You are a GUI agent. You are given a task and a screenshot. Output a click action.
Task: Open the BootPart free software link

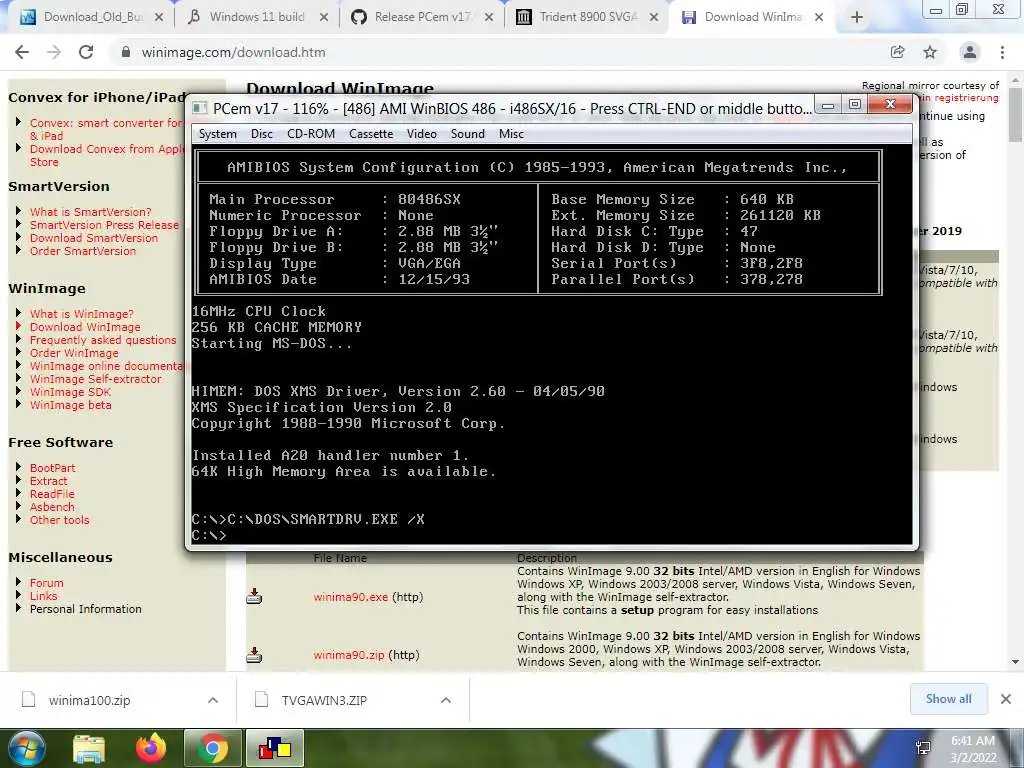52,468
